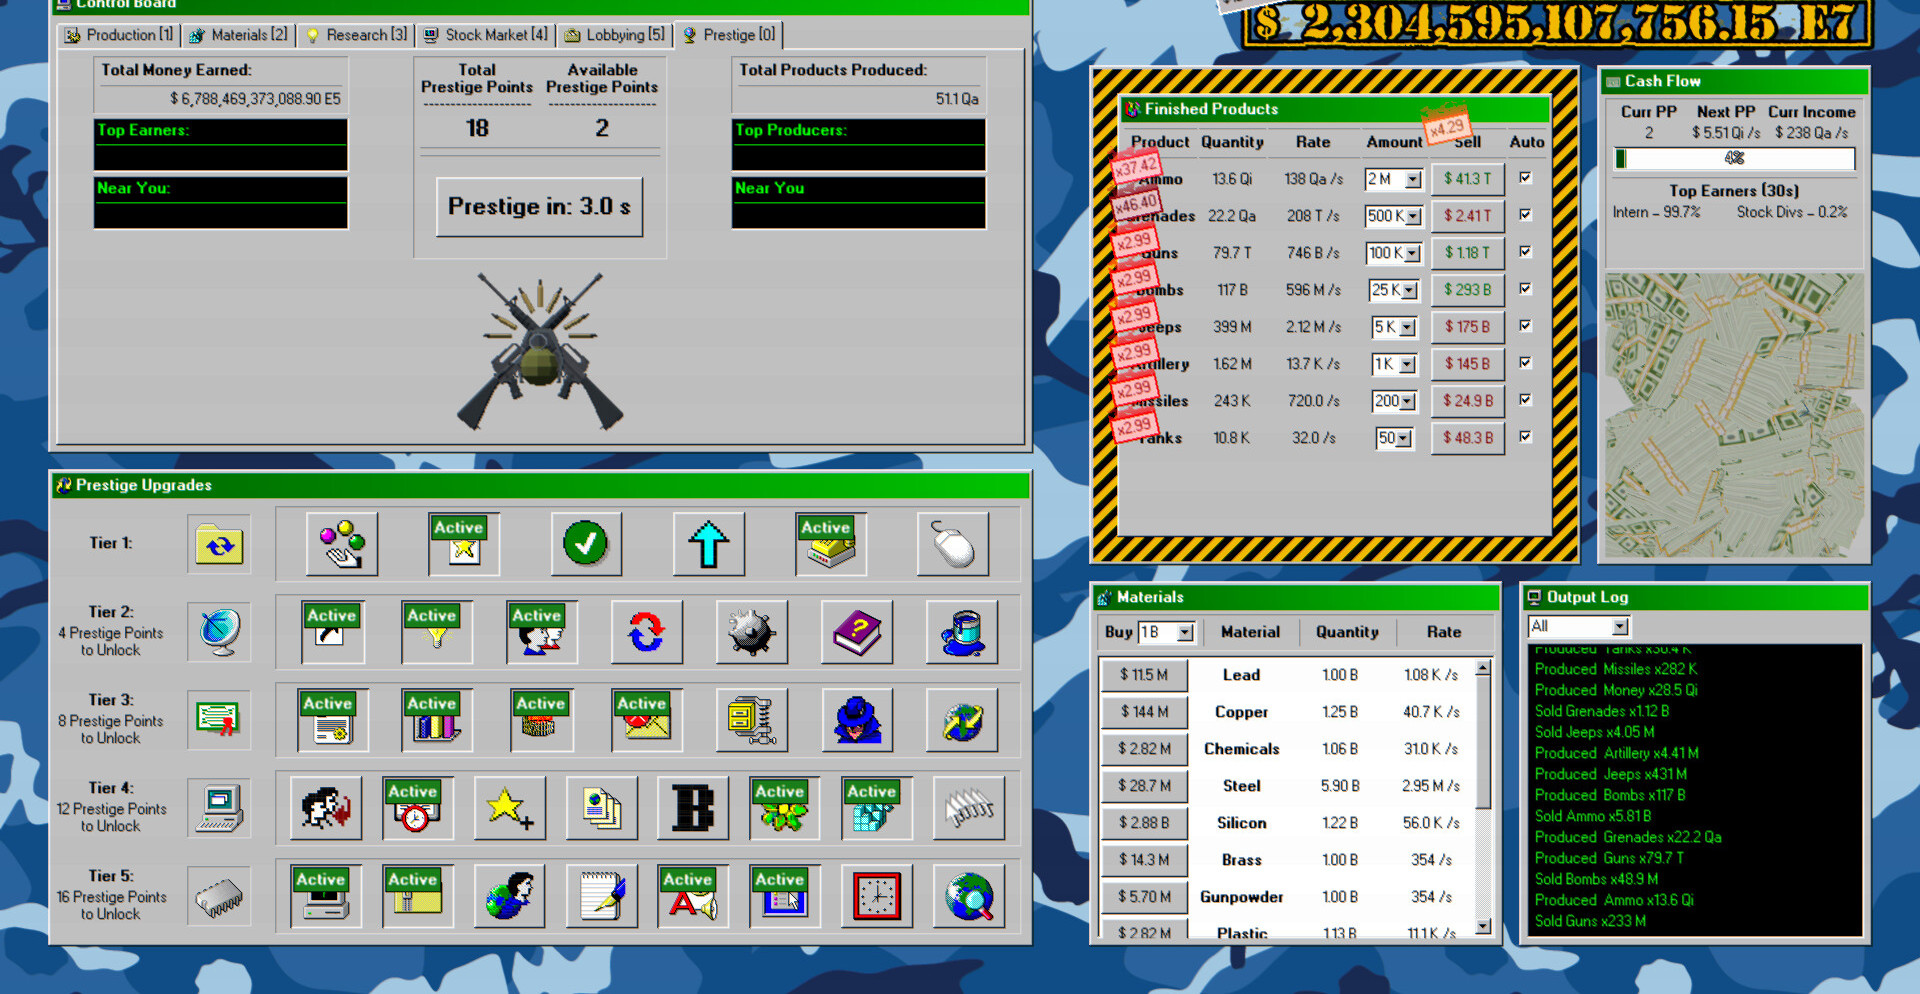Toggle Auto sell checkbox for Guns
This screenshot has width=1920, height=994.
[x=1525, y=252]
